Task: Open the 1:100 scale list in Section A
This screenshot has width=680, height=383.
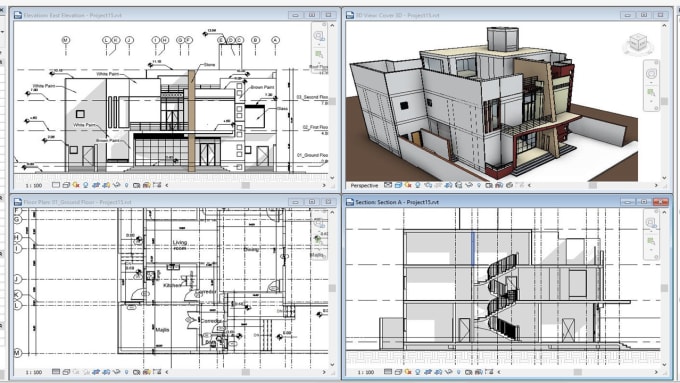Action: point(366,372)
